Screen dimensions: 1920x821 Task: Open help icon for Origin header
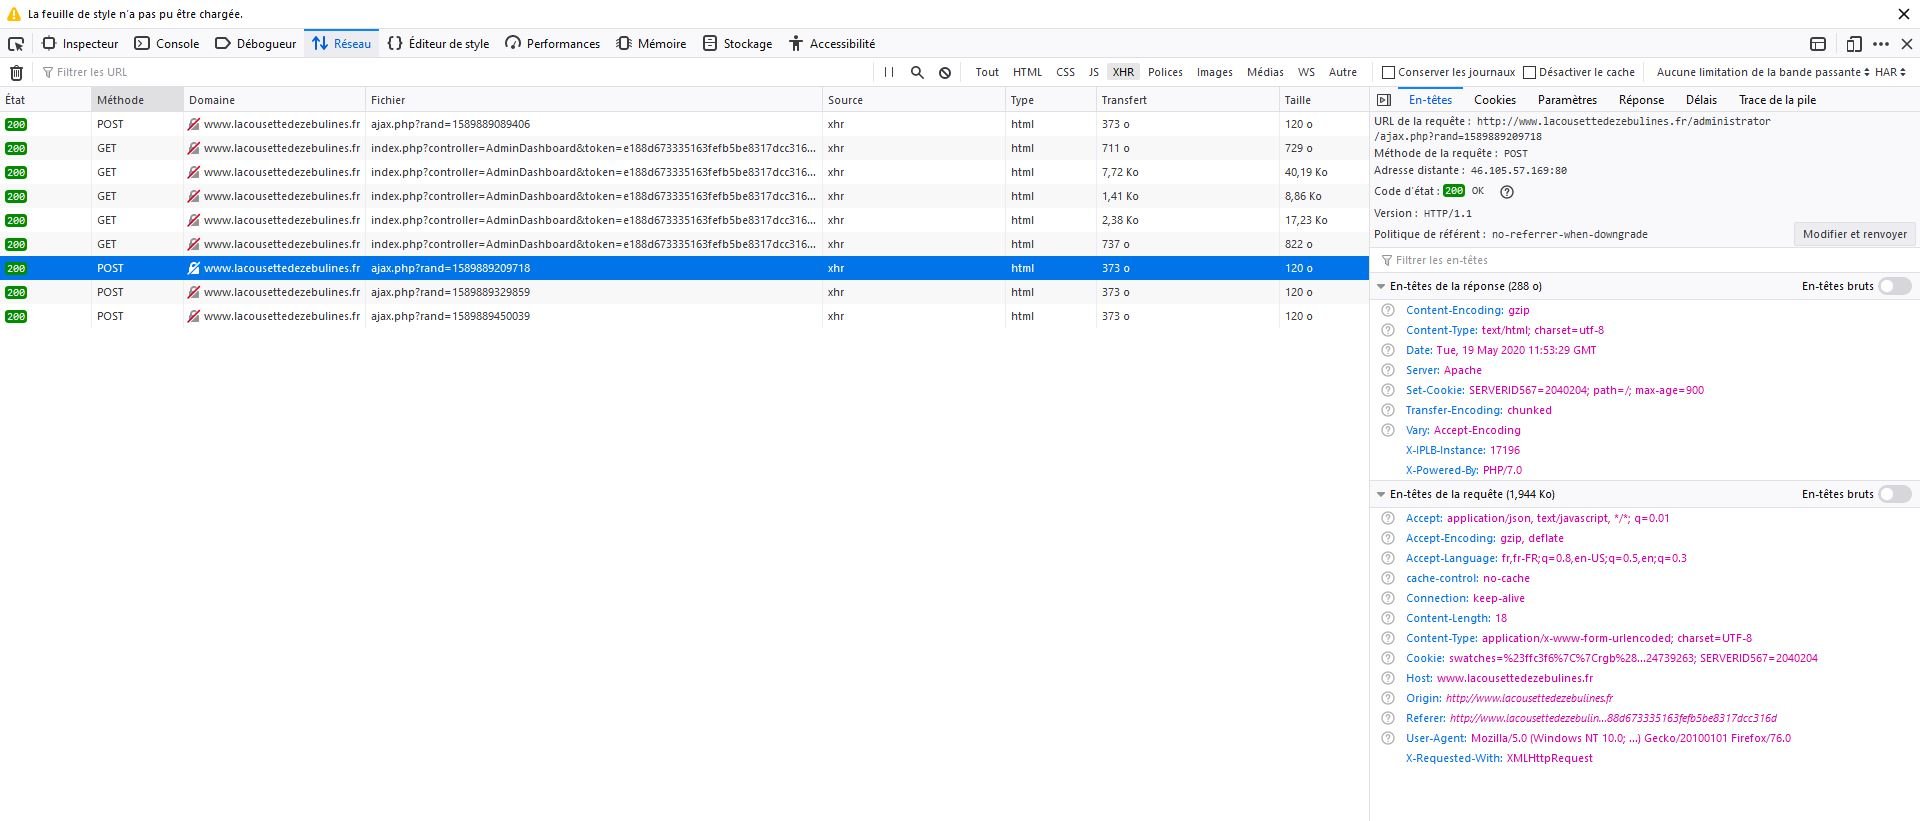click(x=1388, y=698)
